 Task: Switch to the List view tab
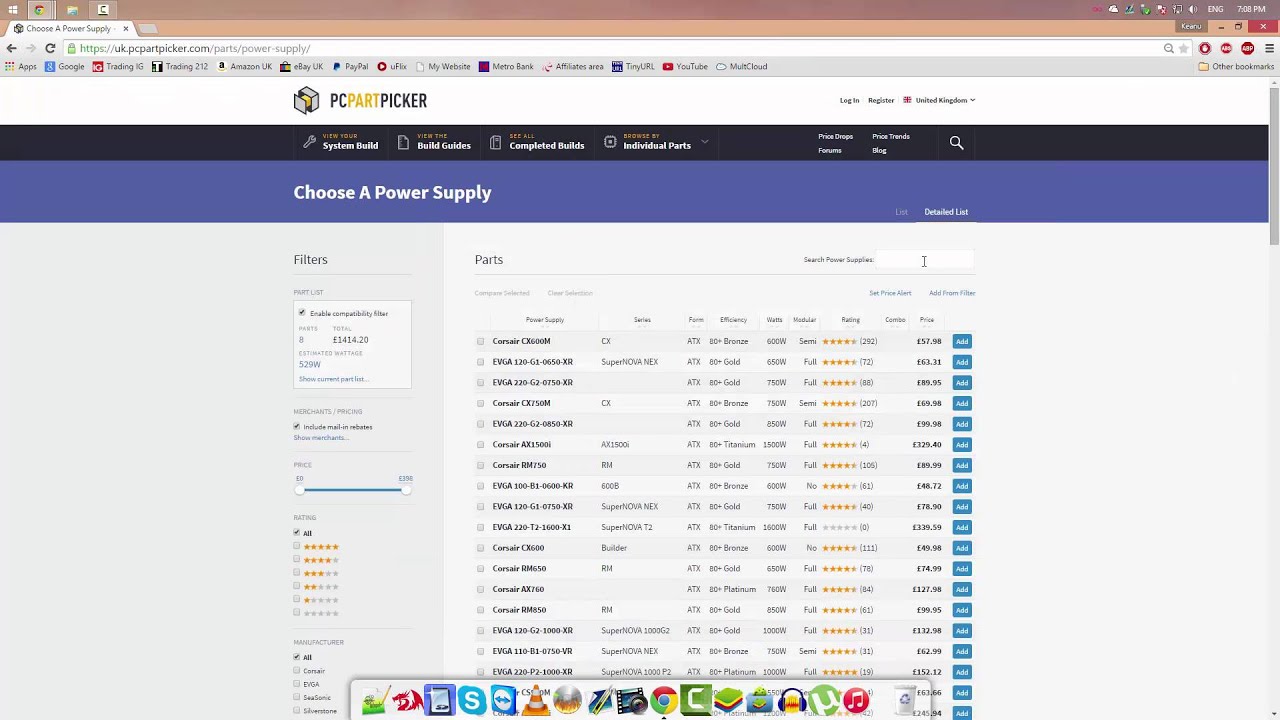[x=901, y=212]
